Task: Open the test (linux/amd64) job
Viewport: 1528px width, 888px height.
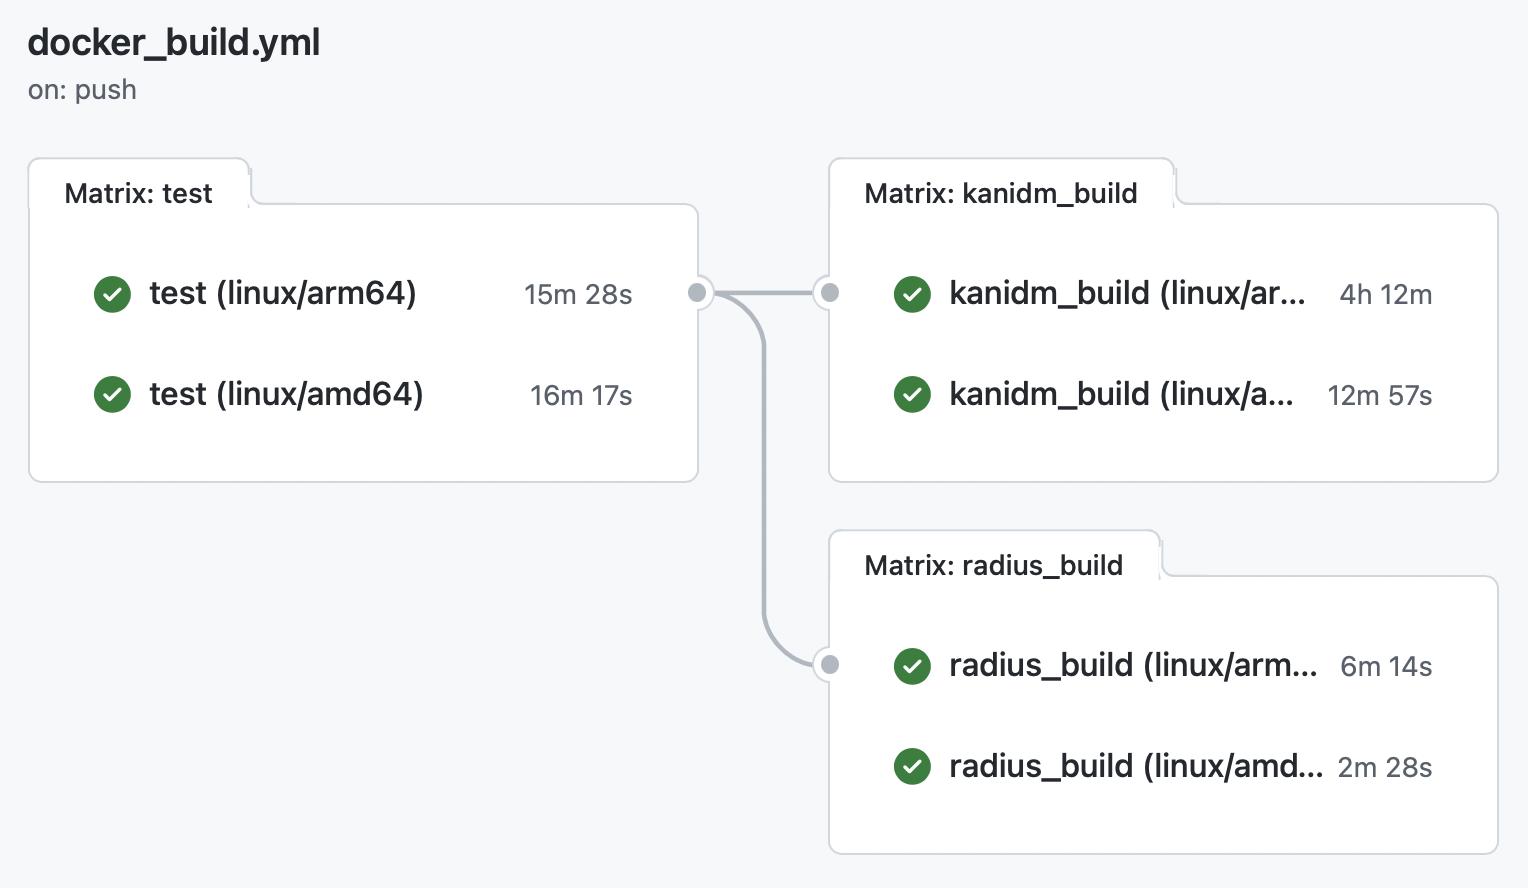Action: click(286, 395)
